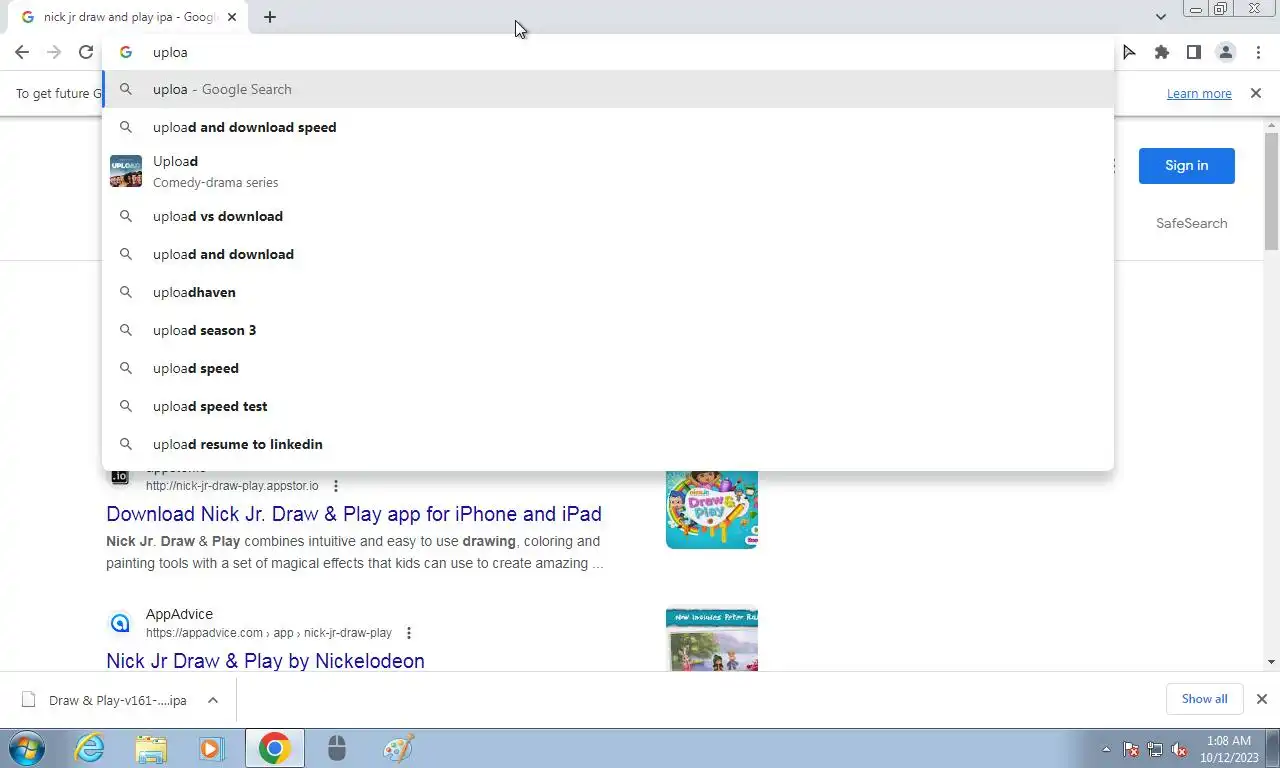Image resolution: width=1280 pixels, height=768 pixels.
Task: Click the 'Learn more' link
Action: pos(1199,93)
